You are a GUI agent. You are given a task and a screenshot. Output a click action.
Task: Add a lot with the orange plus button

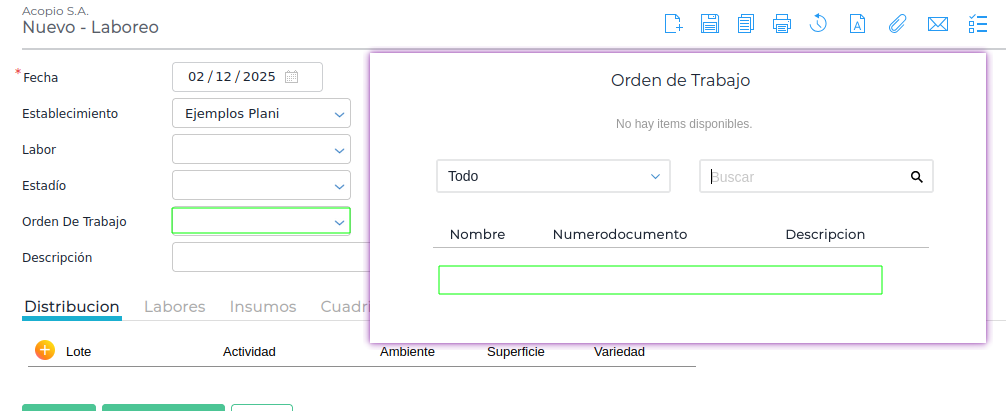[x=44, y=350]
